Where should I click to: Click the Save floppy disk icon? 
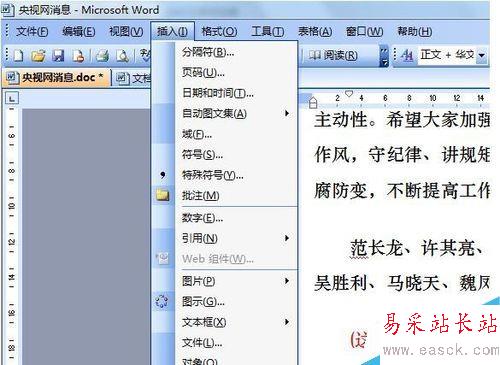click(x=58, y=56)
